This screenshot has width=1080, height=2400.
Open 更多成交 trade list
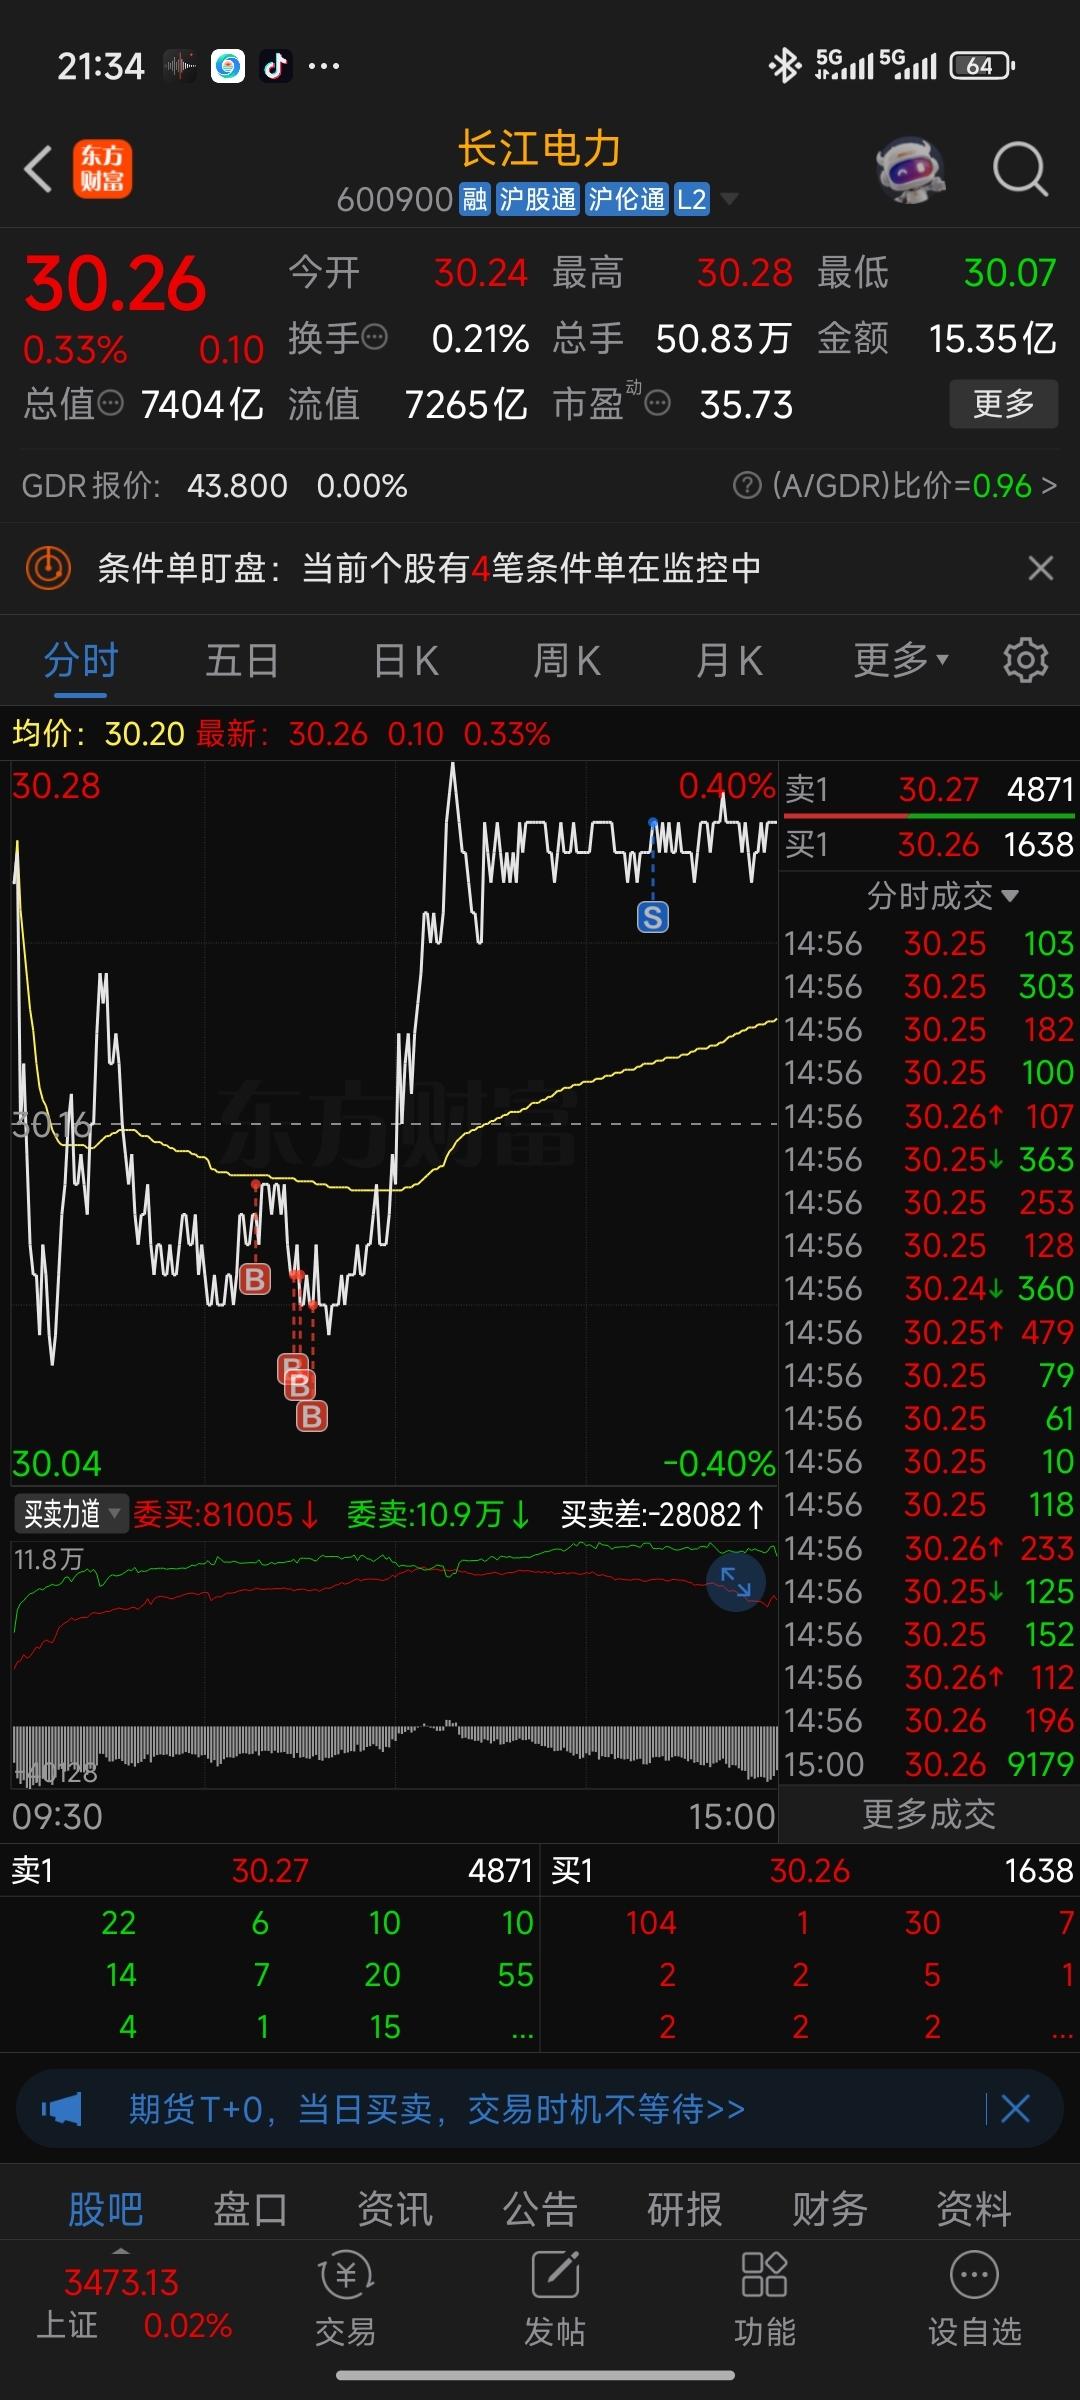[x=929, y=1813]
